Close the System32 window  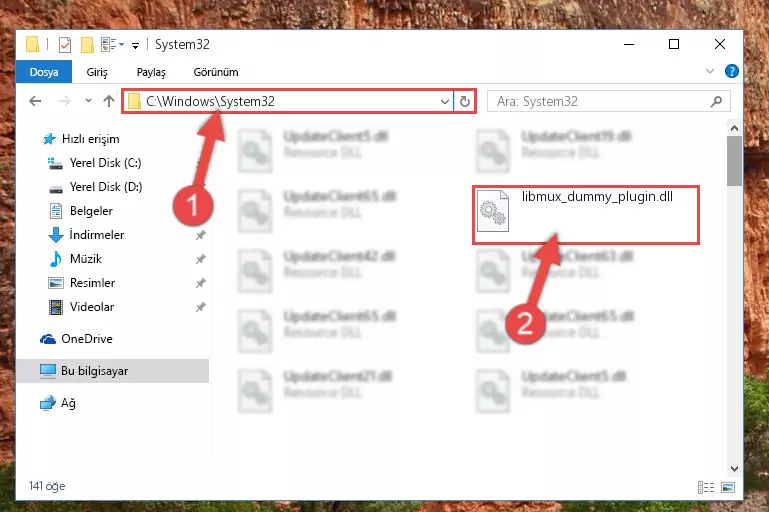click(x=719, y=45)
